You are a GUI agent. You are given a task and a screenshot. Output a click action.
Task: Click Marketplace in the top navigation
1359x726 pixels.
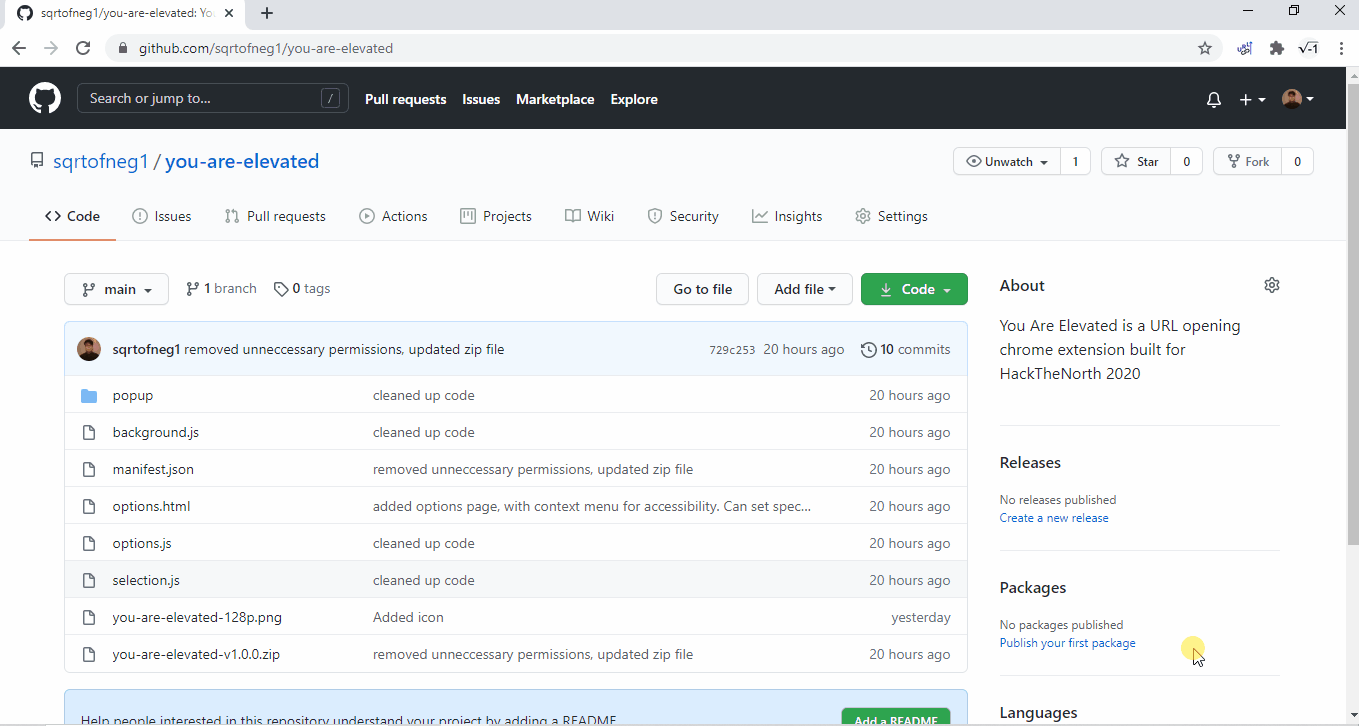point(555,99)
